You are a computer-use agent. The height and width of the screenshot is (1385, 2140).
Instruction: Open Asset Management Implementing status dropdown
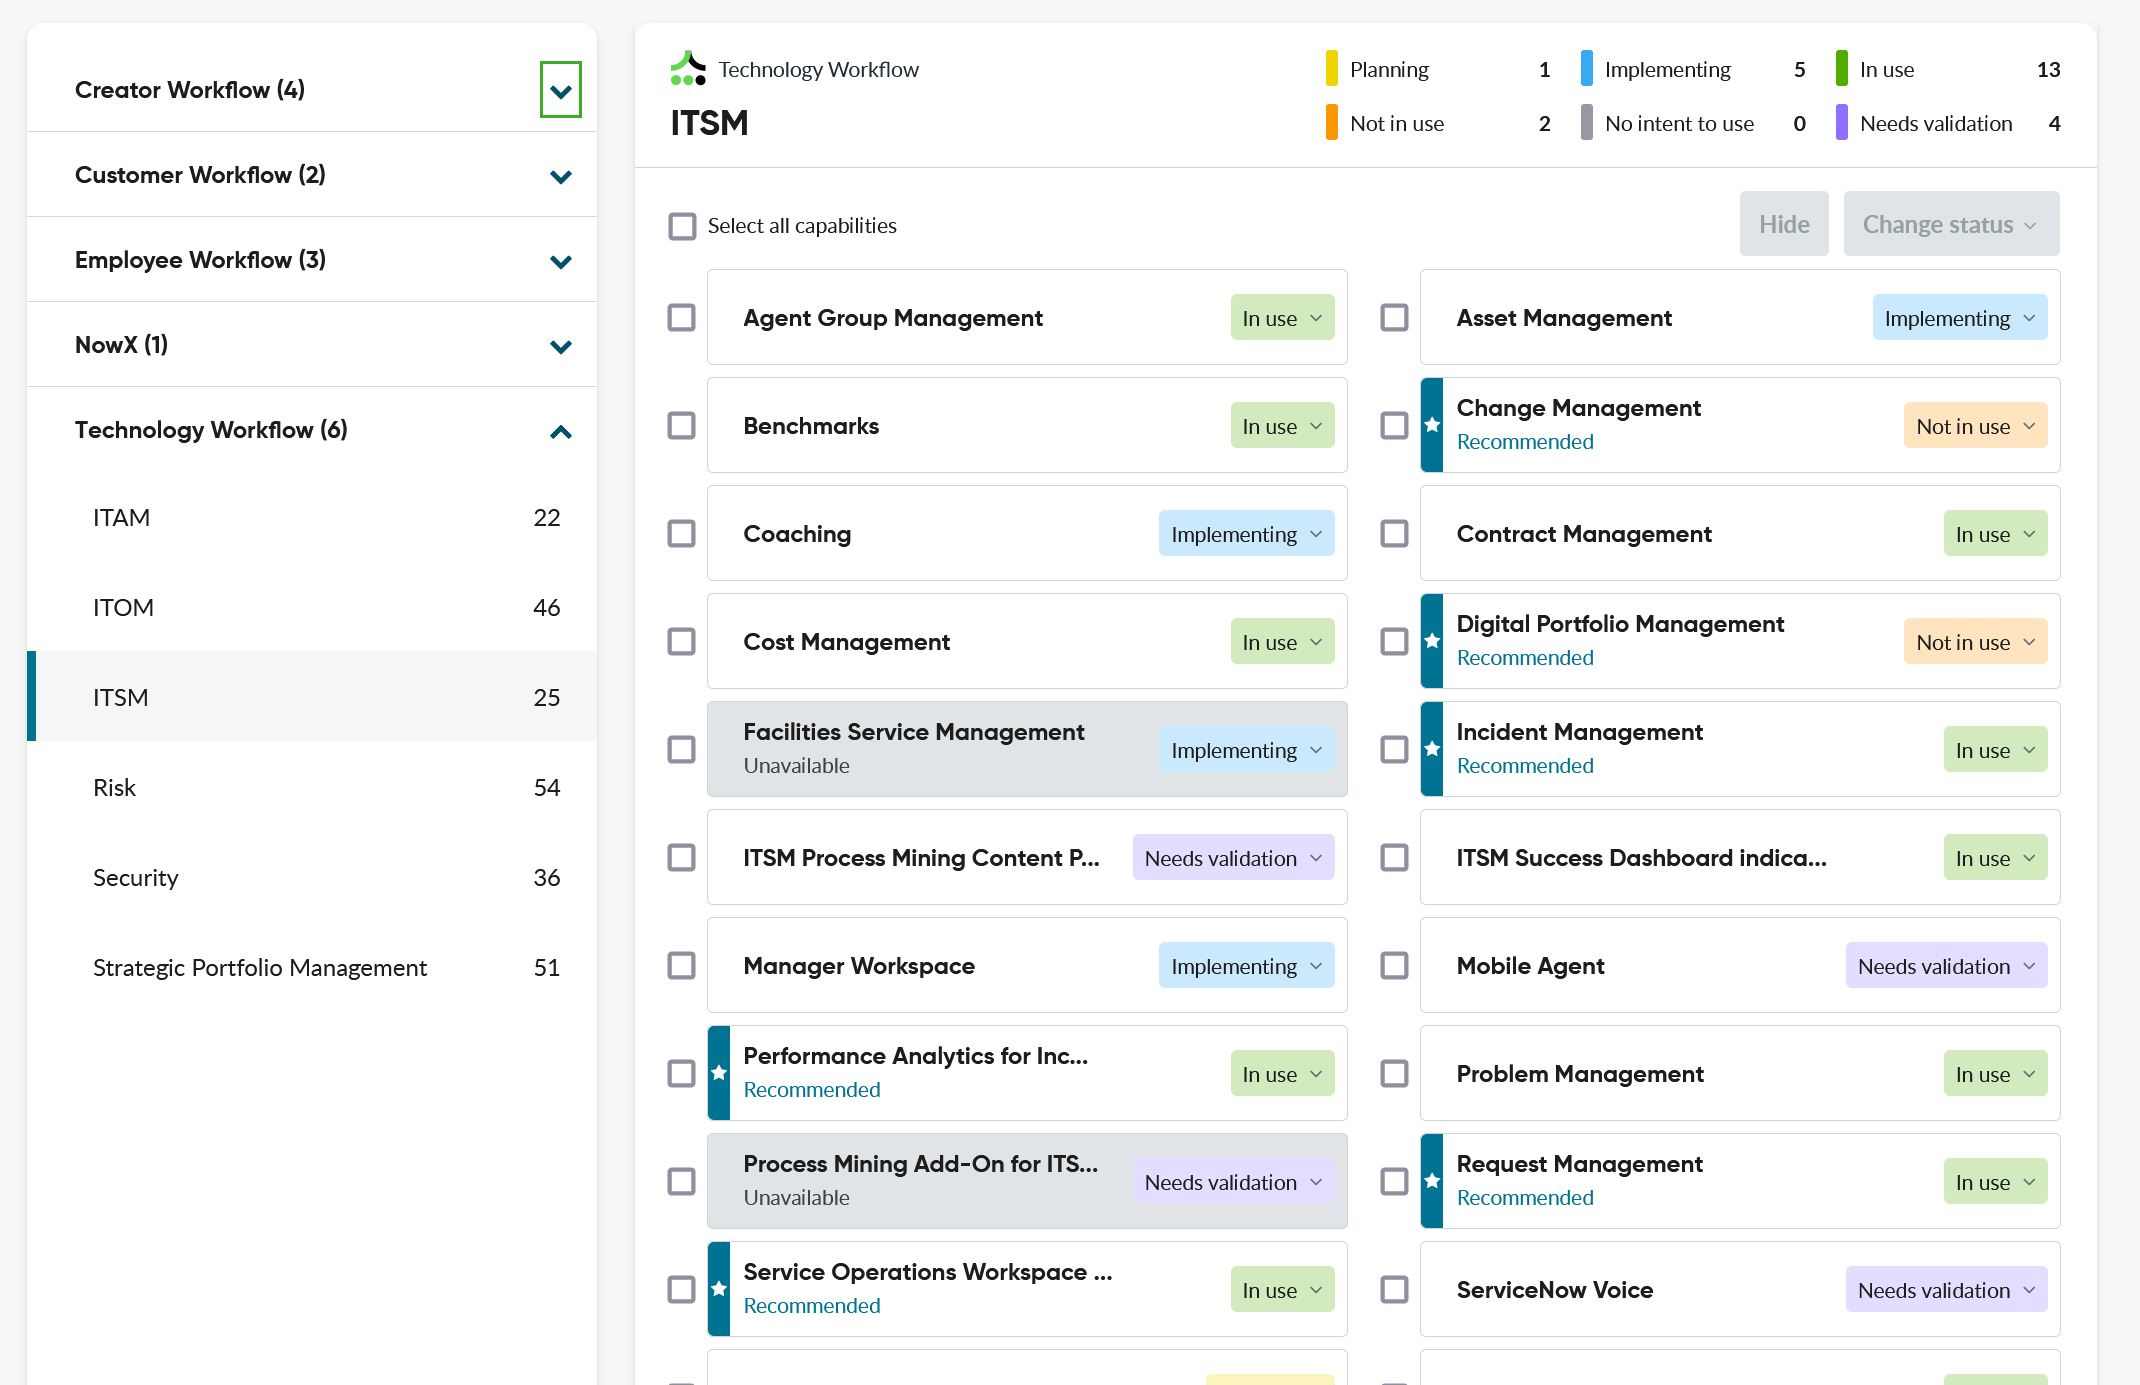click(x=1960, y=318)
